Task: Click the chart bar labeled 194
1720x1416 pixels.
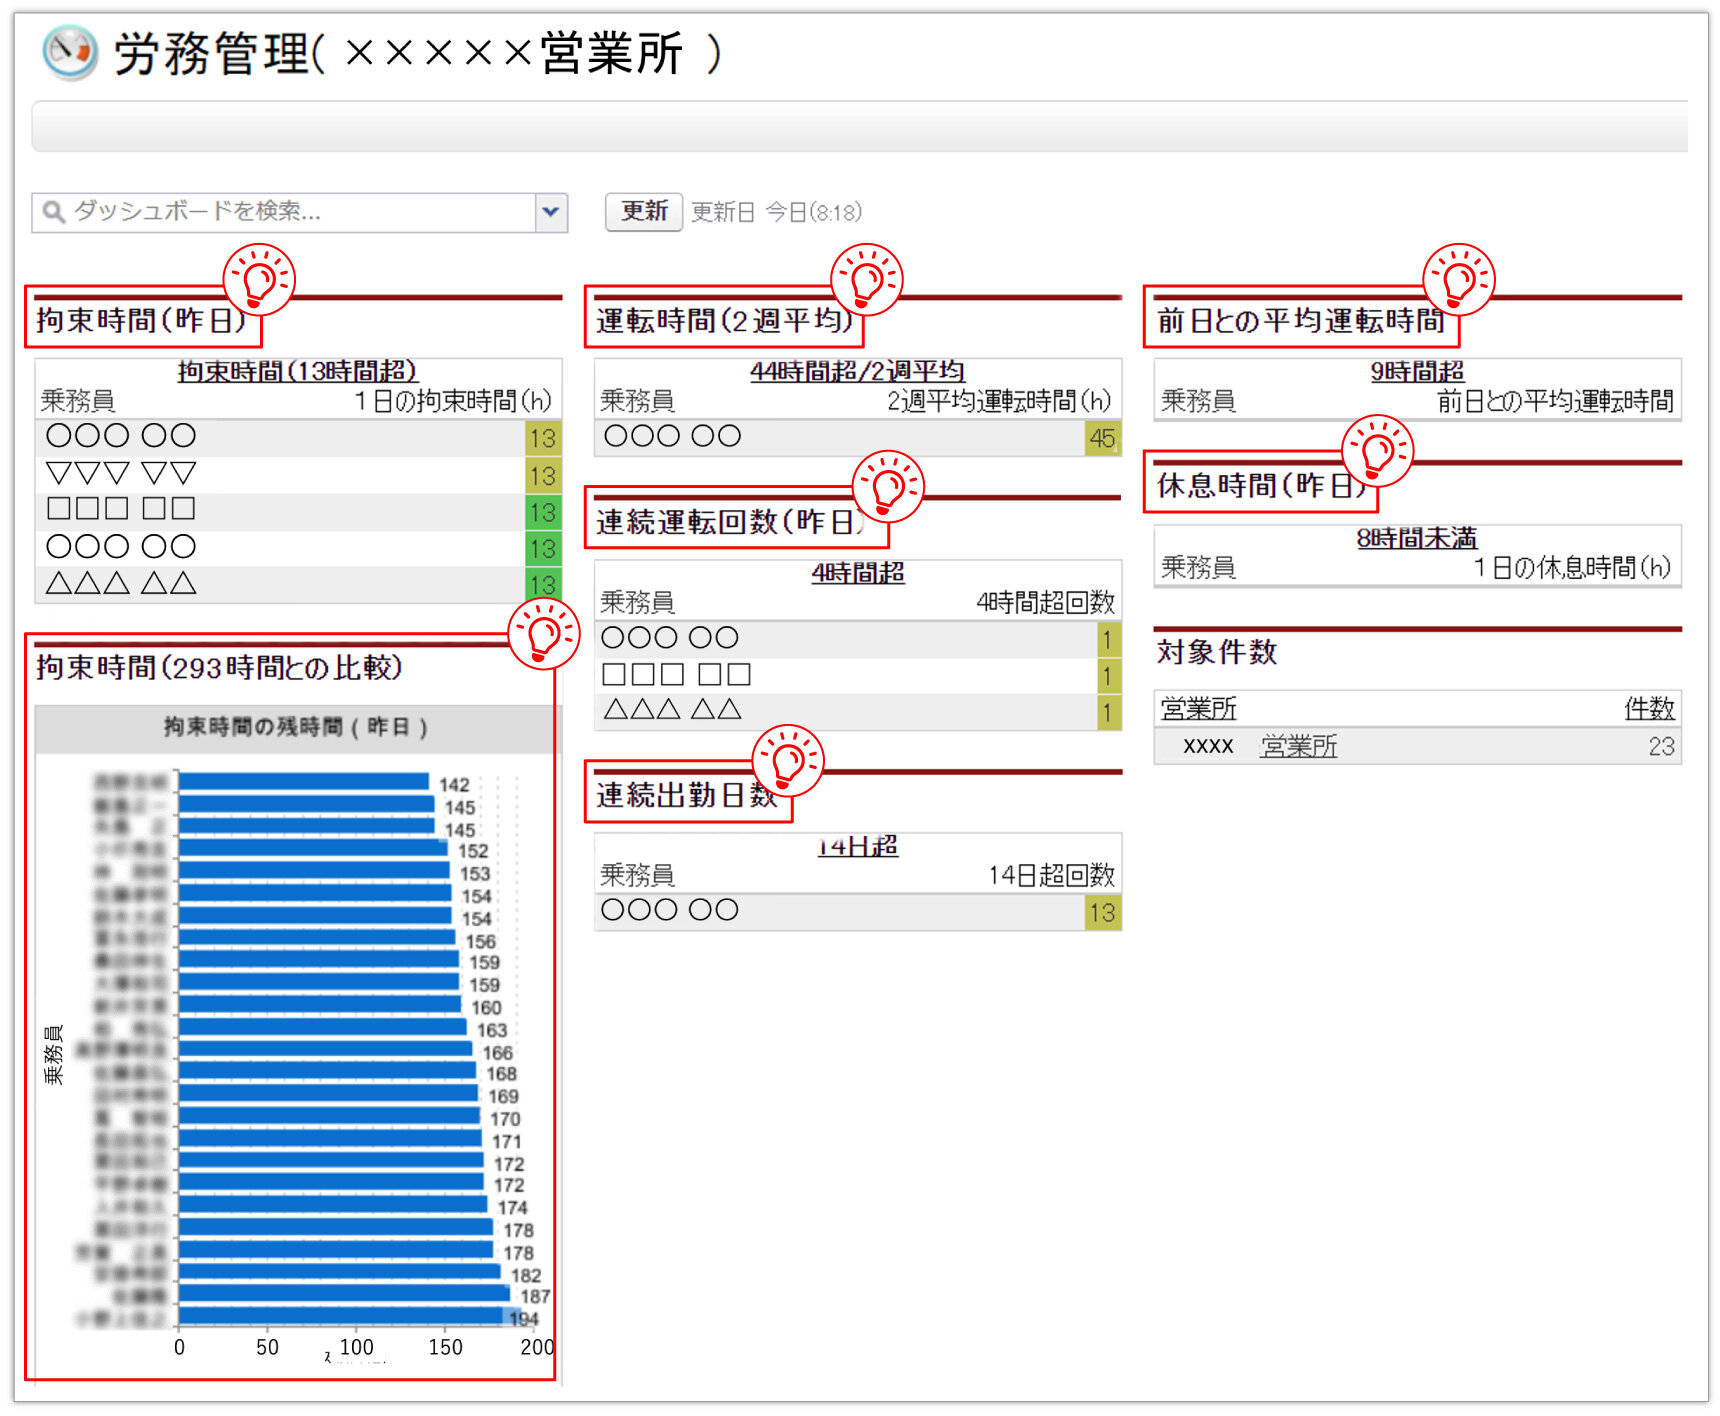Action: 350,1316
